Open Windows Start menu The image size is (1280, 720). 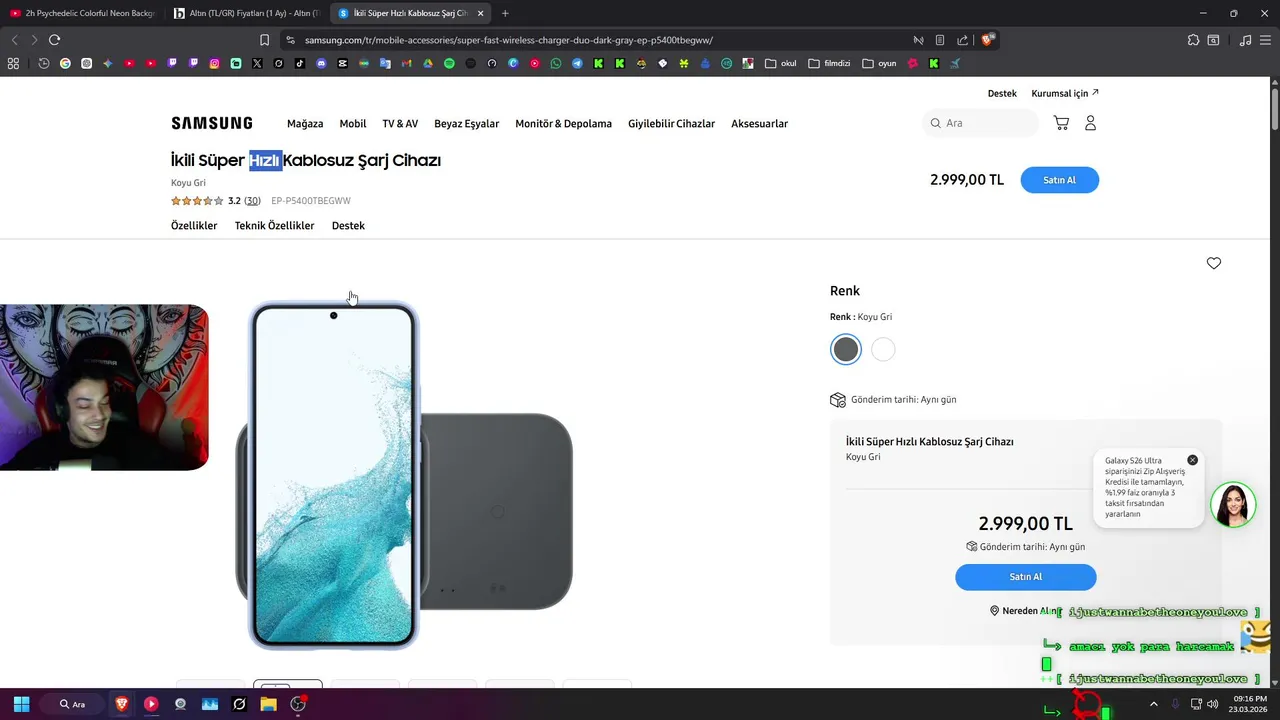click(x=21, y=704)
